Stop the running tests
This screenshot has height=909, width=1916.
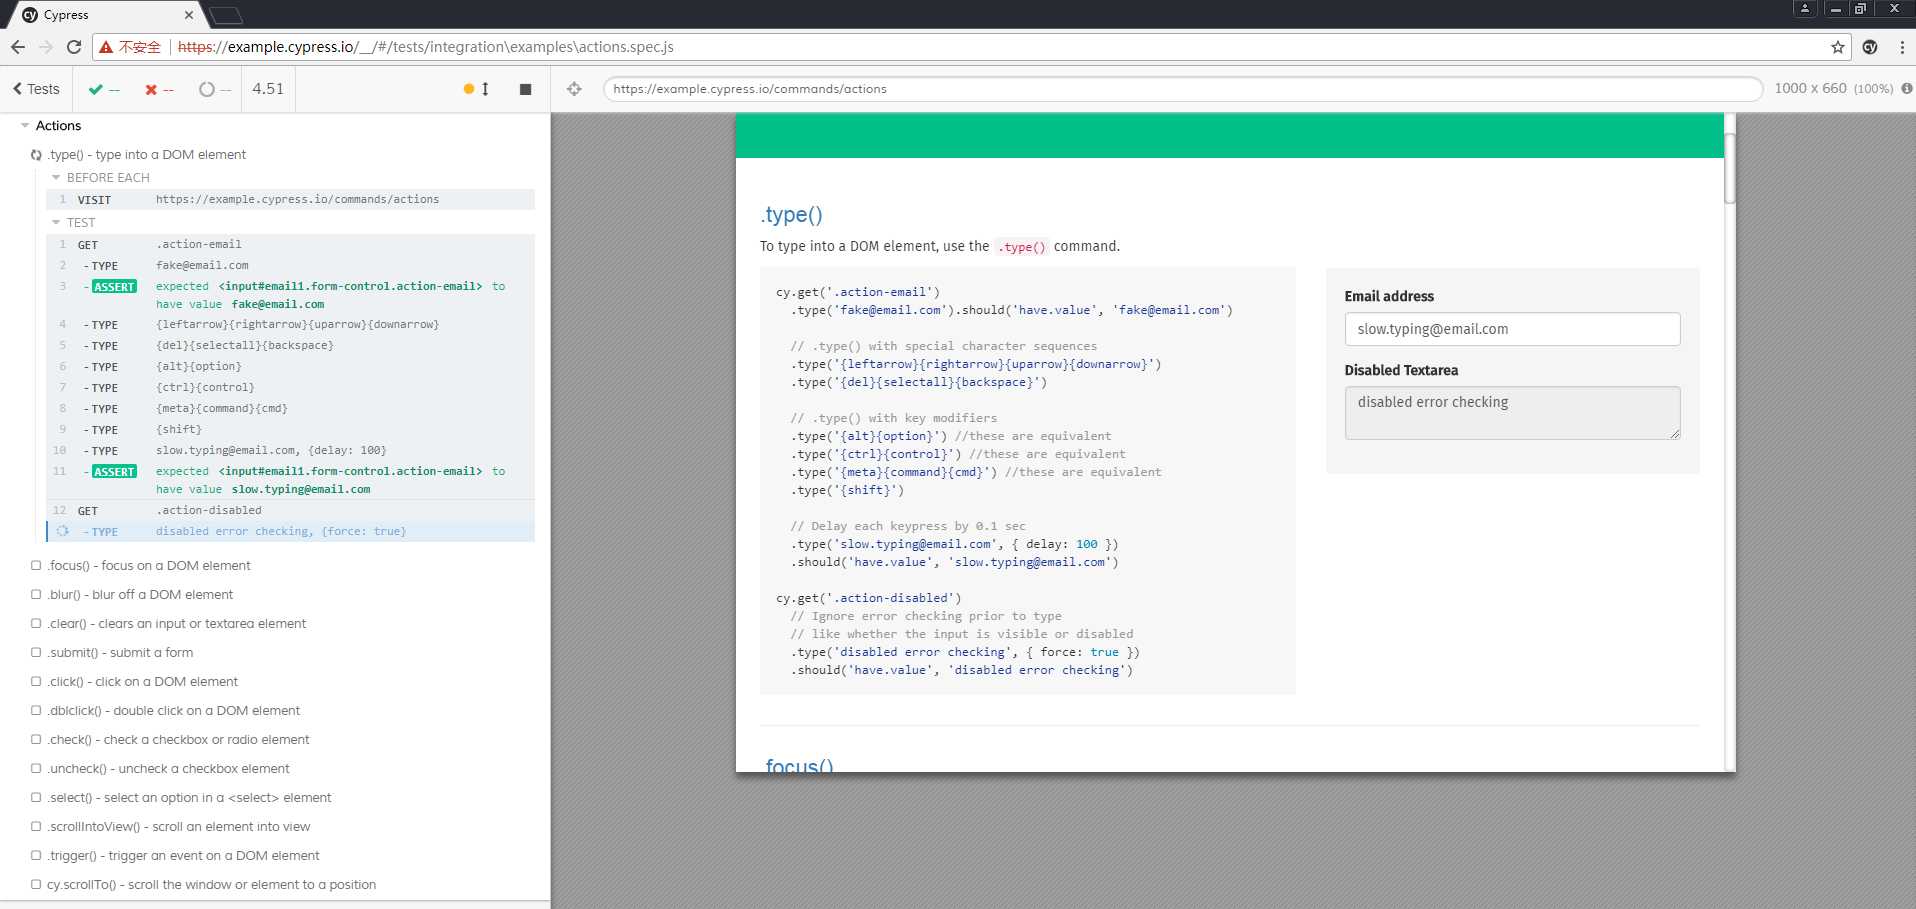[x=525, y=89]
